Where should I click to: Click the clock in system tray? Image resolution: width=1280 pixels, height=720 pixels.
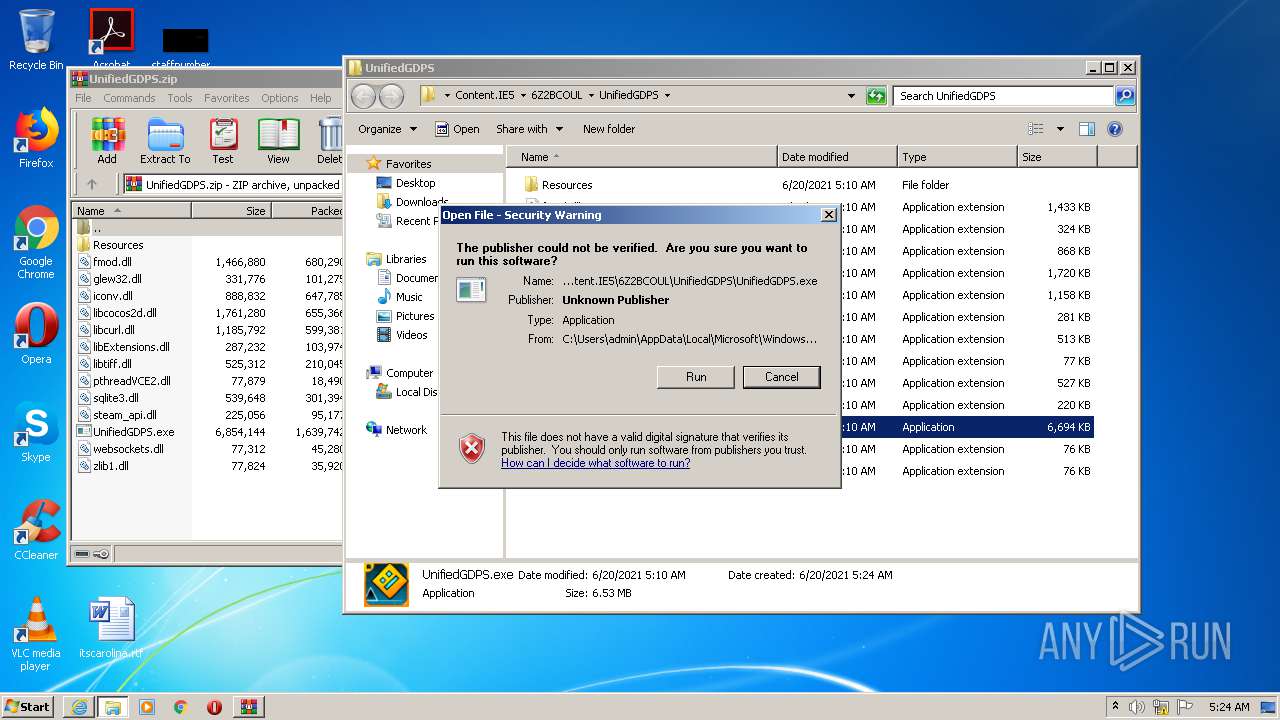click(1229, 707)
